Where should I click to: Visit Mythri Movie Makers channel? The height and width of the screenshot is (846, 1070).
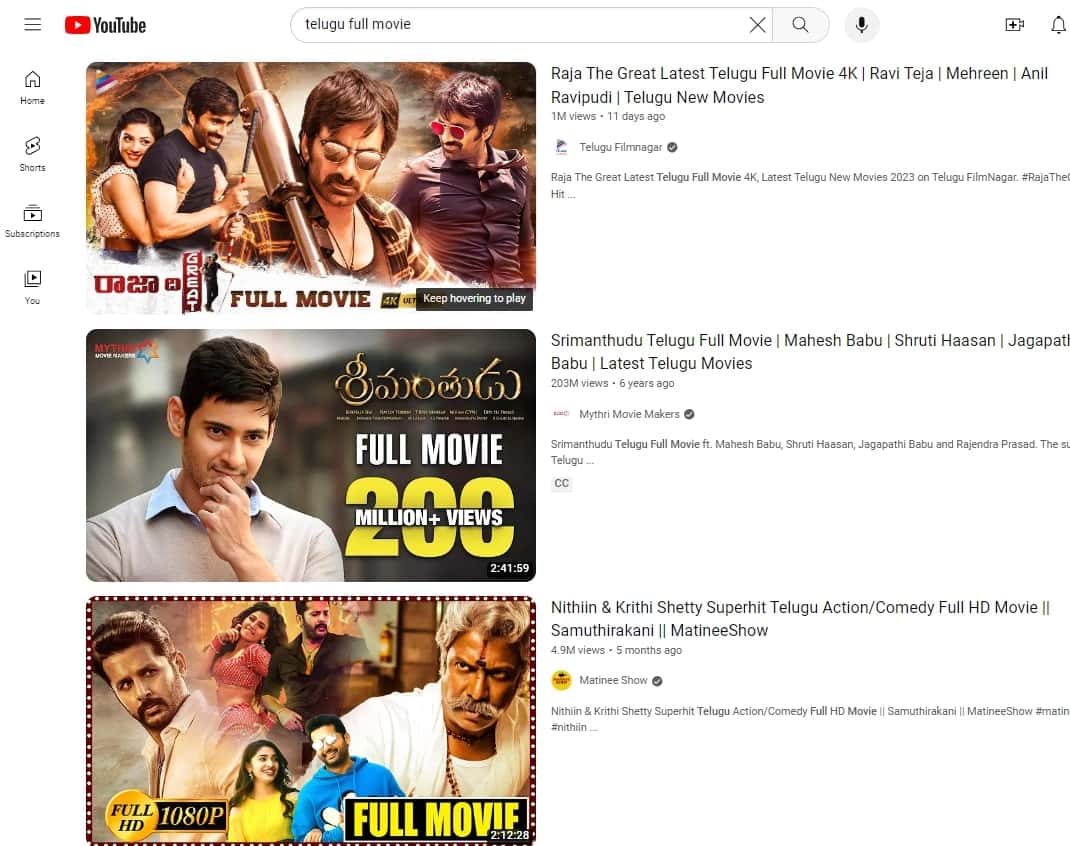tap(629, 414)
